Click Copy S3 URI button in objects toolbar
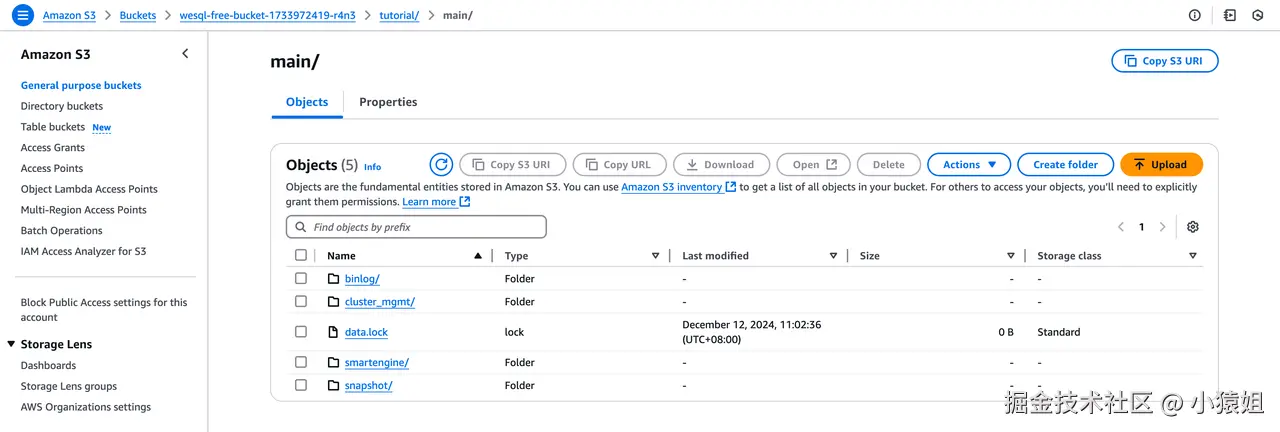The width and height of the screenshot is (1280, 432). click(x=512, y=165)
